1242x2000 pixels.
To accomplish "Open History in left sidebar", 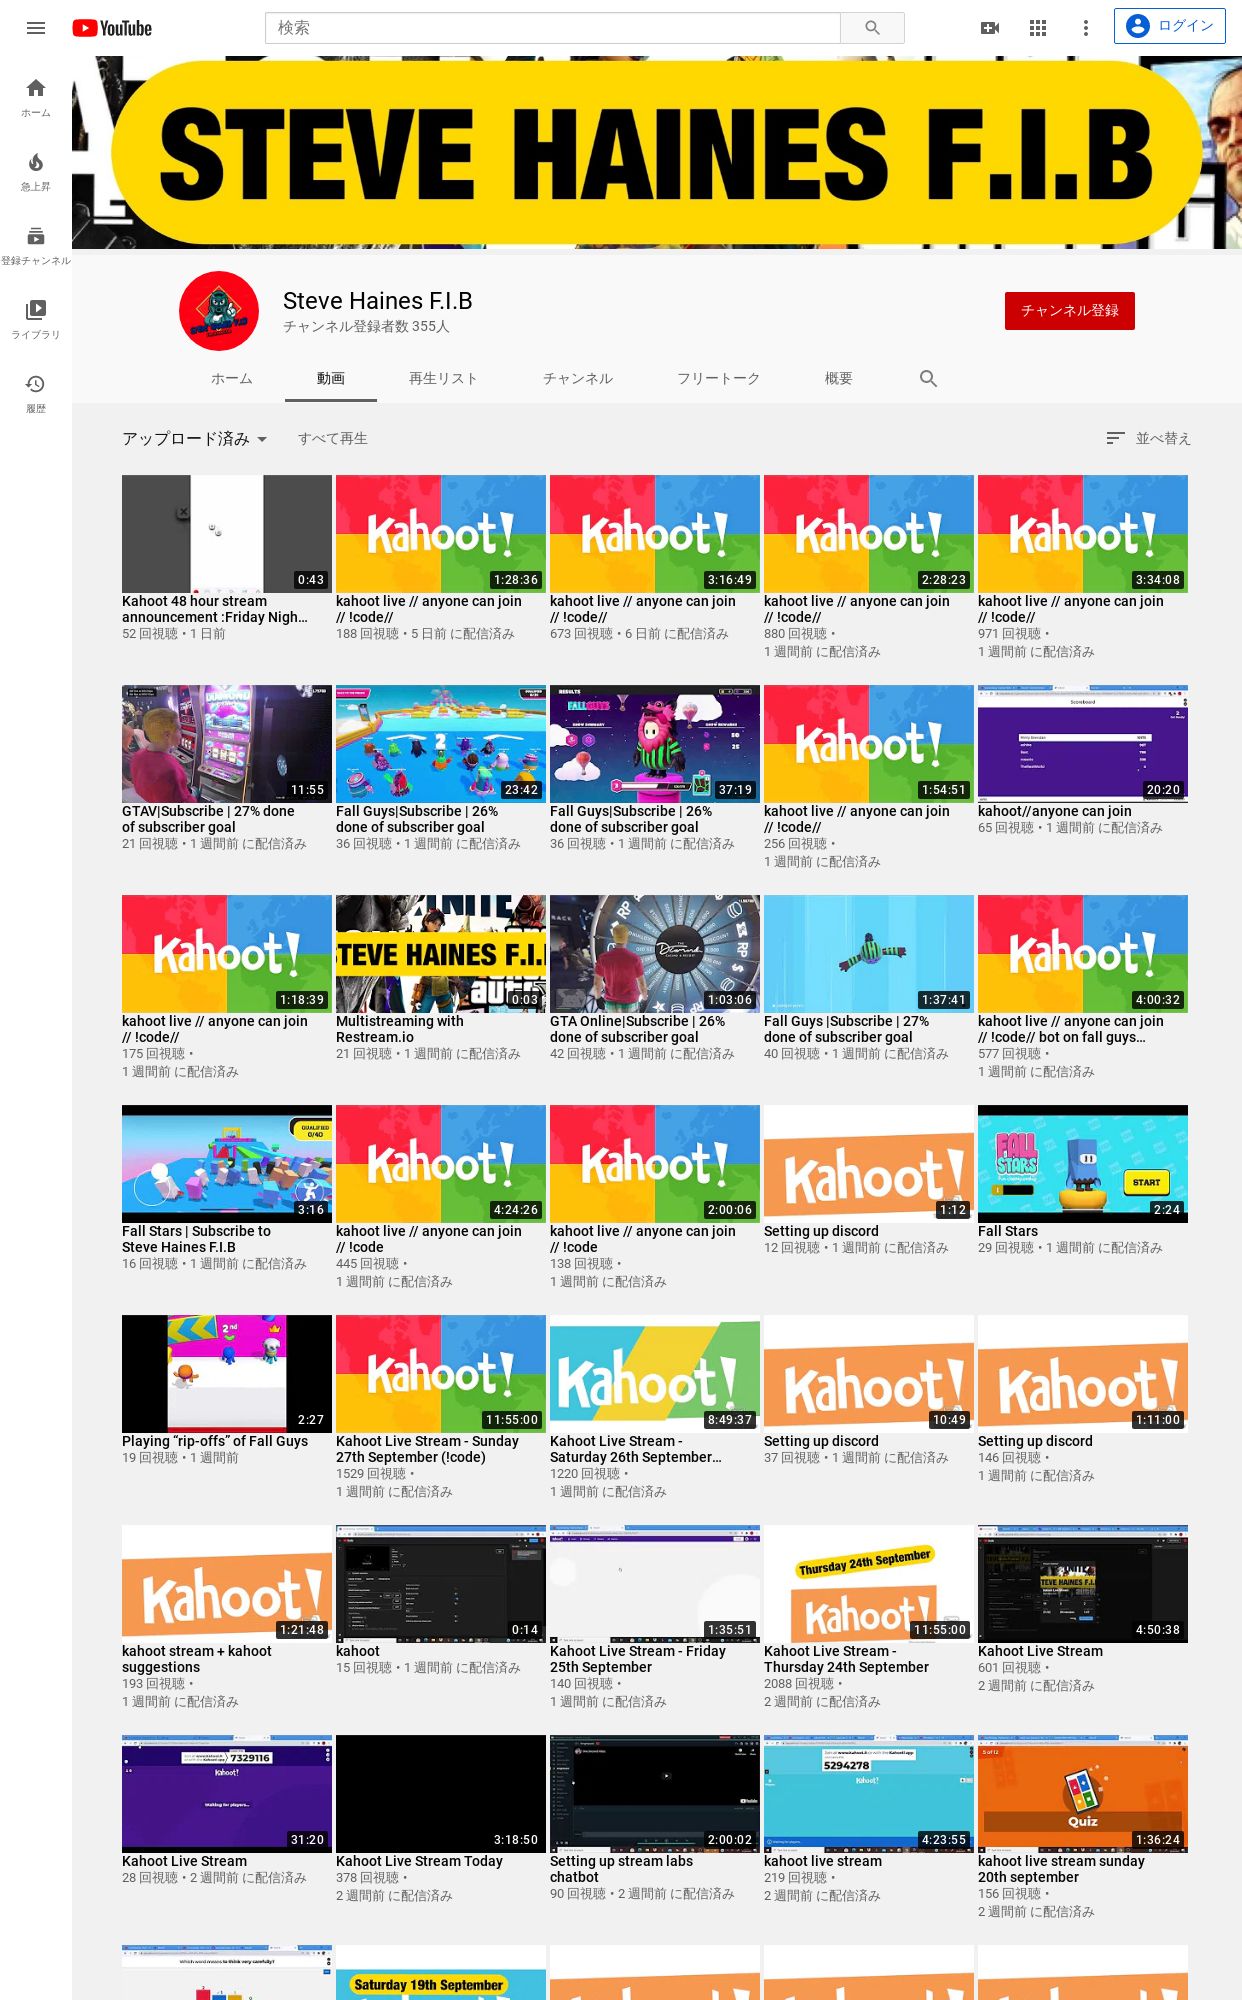I will tap(36, 394).
